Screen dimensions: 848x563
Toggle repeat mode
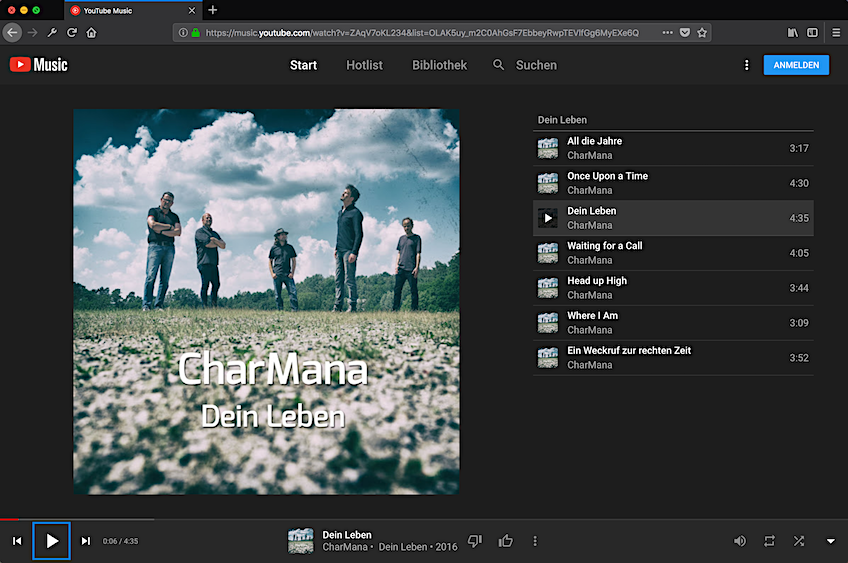coord(769,541)
